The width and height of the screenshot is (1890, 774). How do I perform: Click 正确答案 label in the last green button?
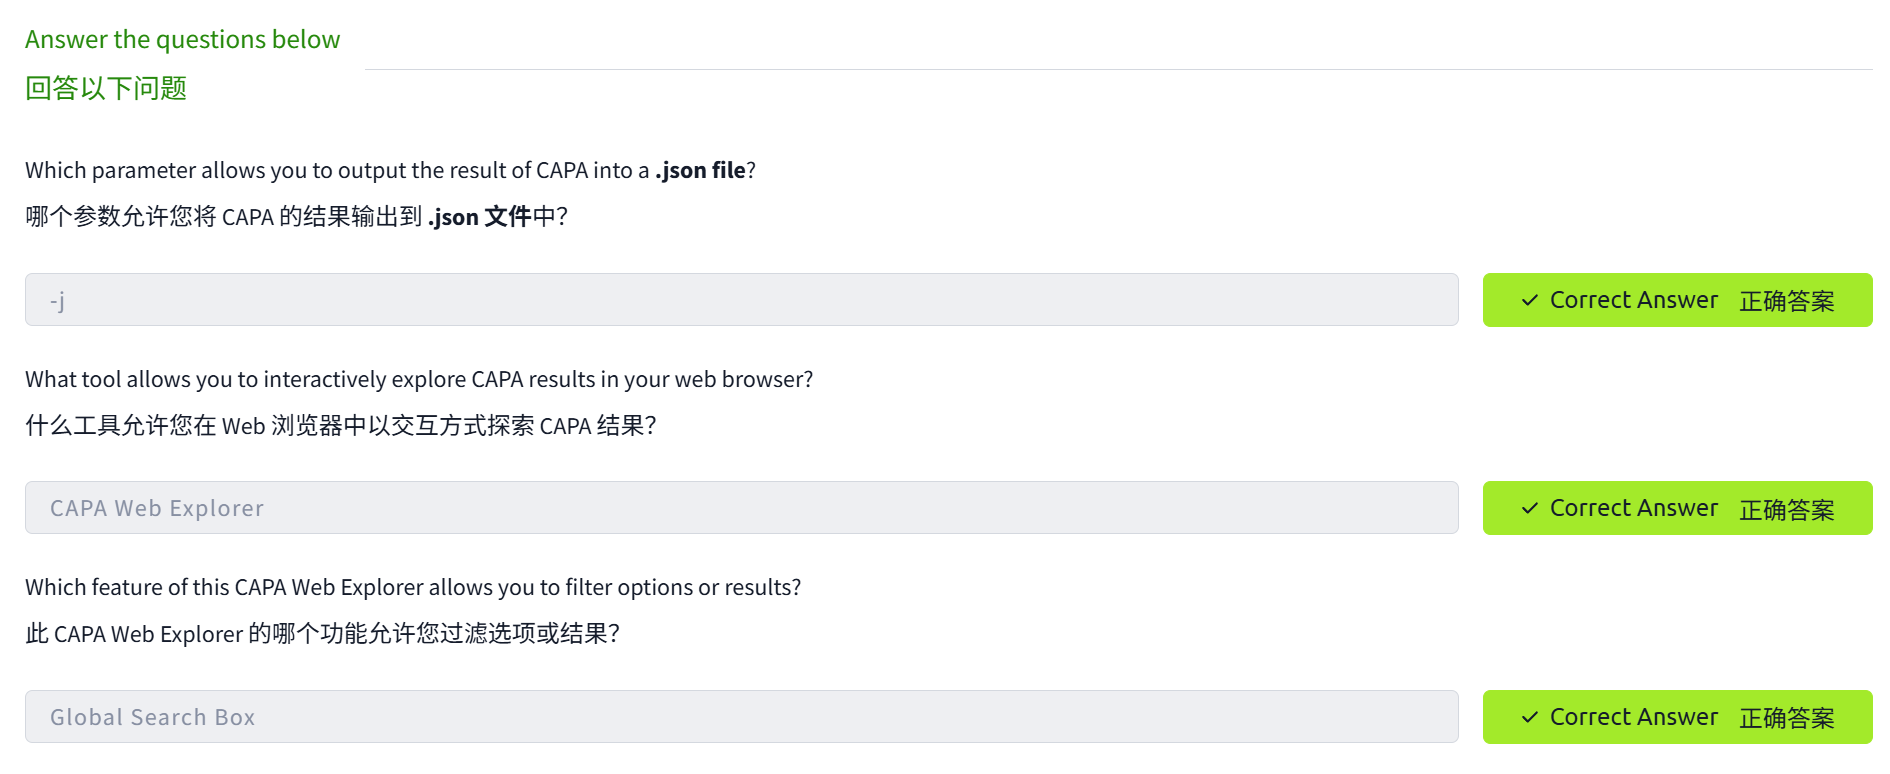point(1786,718)
